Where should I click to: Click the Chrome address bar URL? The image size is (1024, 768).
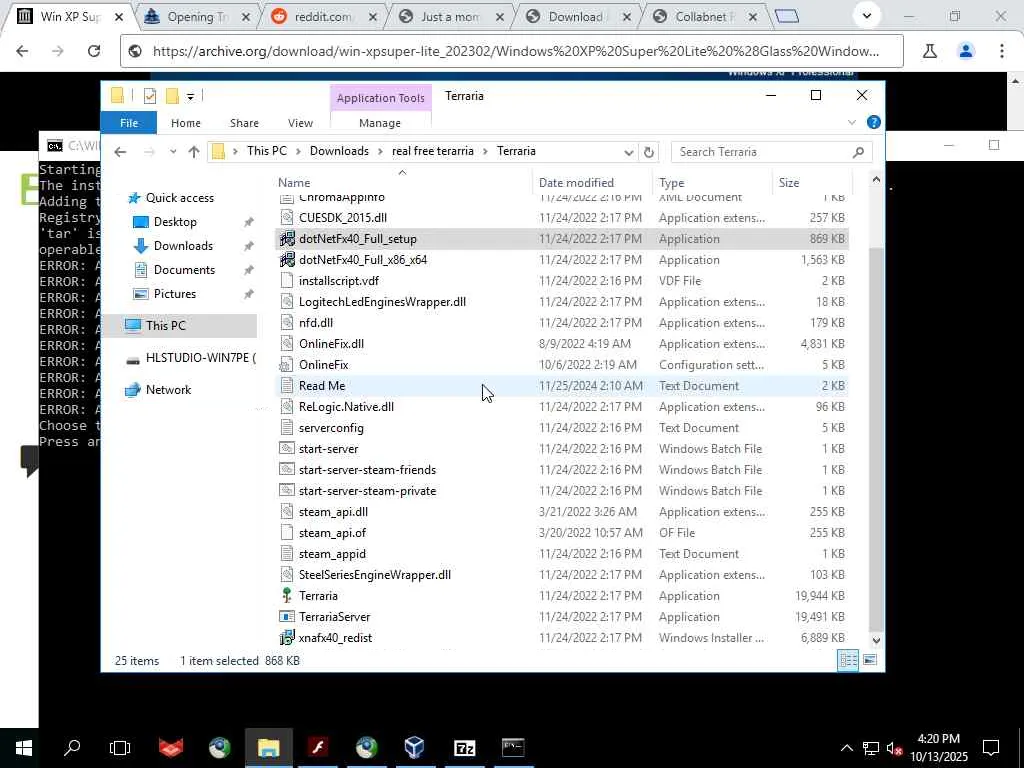515,51
